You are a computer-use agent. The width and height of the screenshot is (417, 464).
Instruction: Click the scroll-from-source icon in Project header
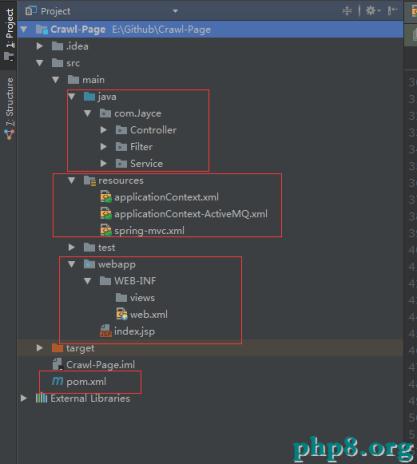click(x=347, y=11)
